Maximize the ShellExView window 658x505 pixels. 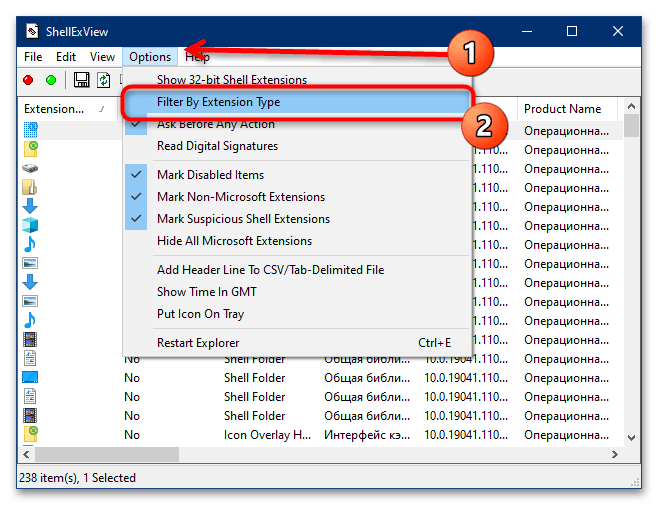coord(572,31)
